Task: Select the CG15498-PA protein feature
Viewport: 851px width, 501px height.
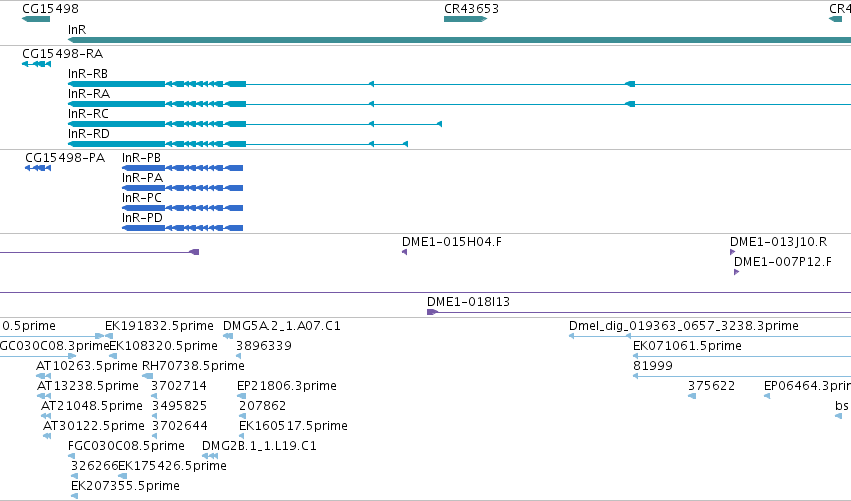Action: [38, 168]
